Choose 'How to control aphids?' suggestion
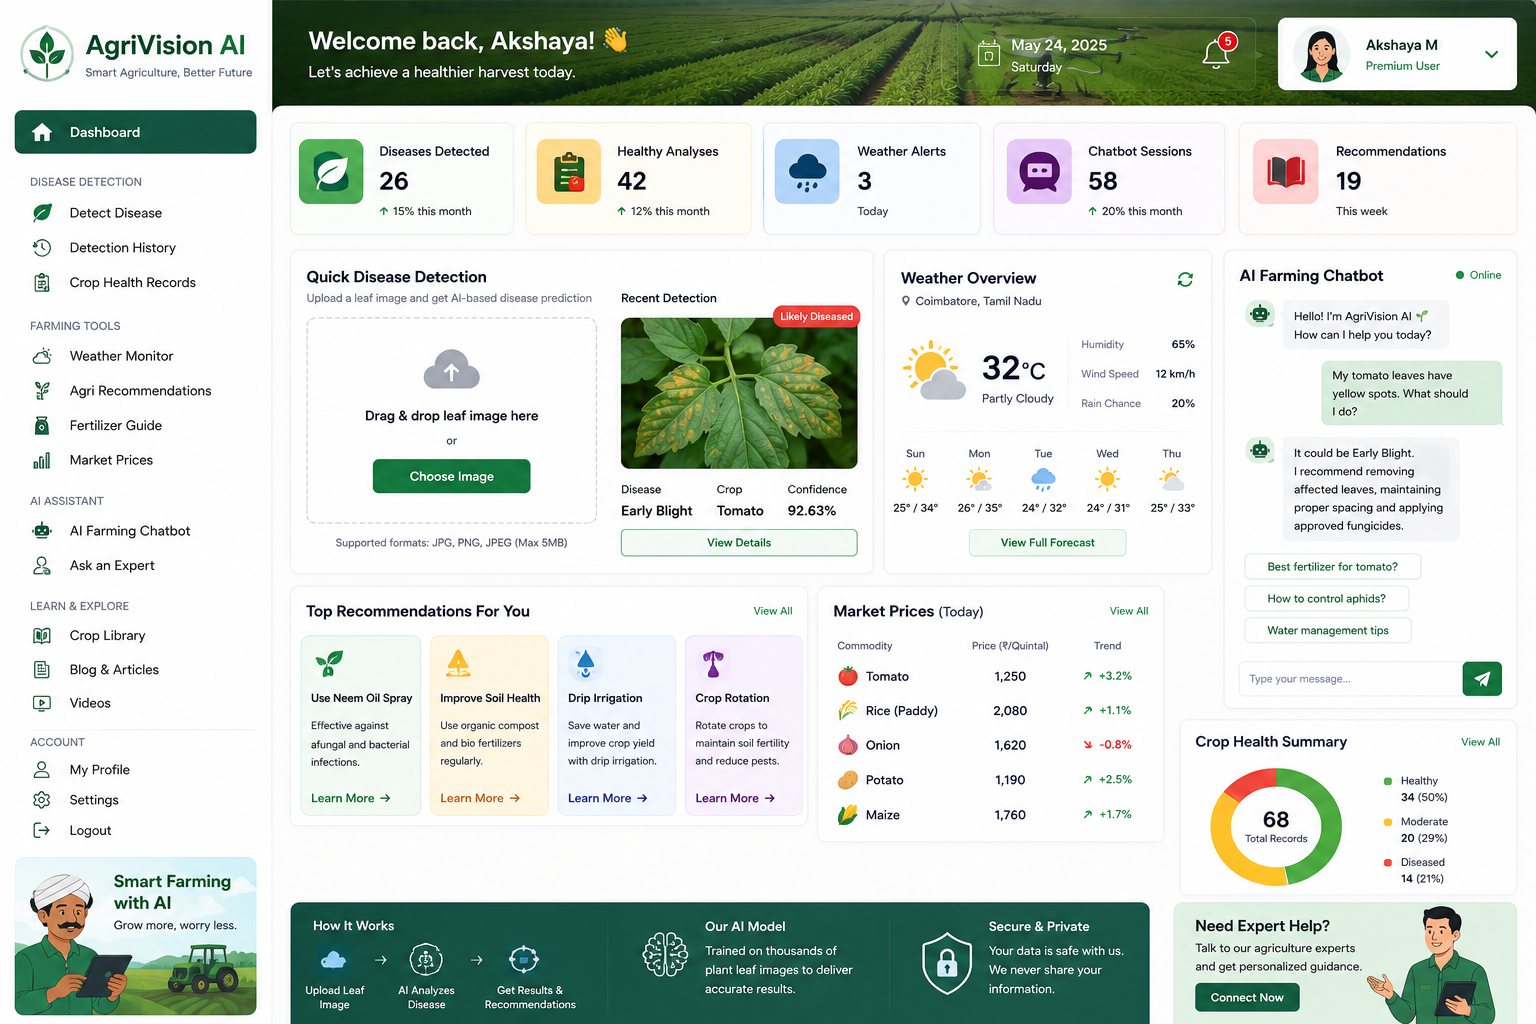 click(1326, 598)
